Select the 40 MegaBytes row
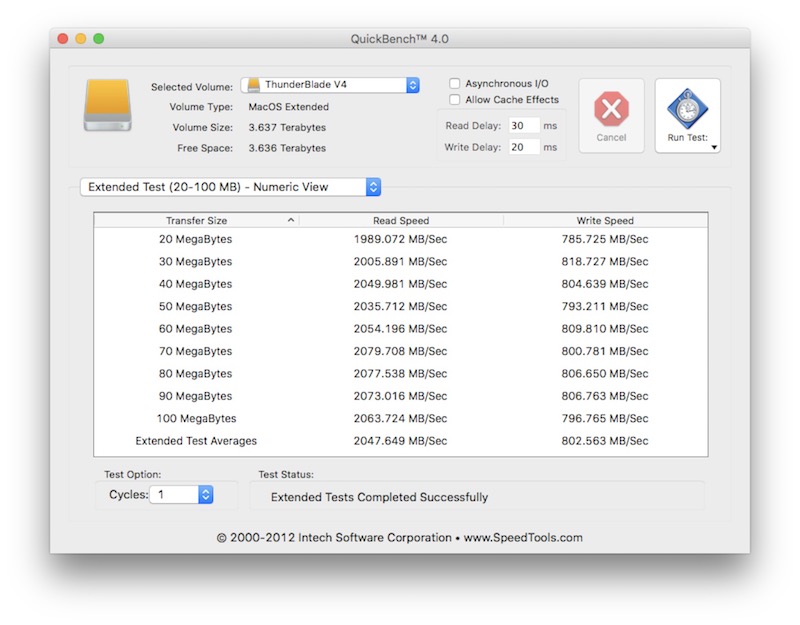This screenshot has width=800, height=625. 401,284
